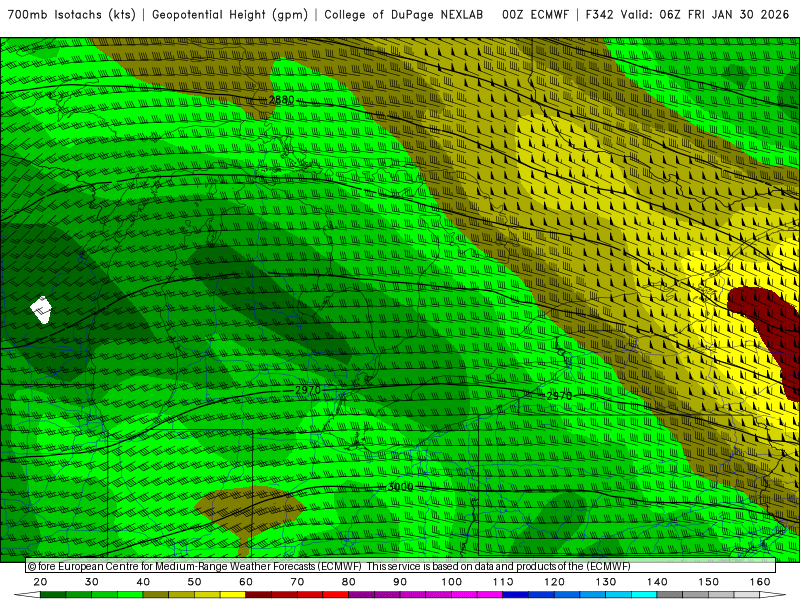Select the dark blue 110-115 kt legend swatch

[516, 595]
